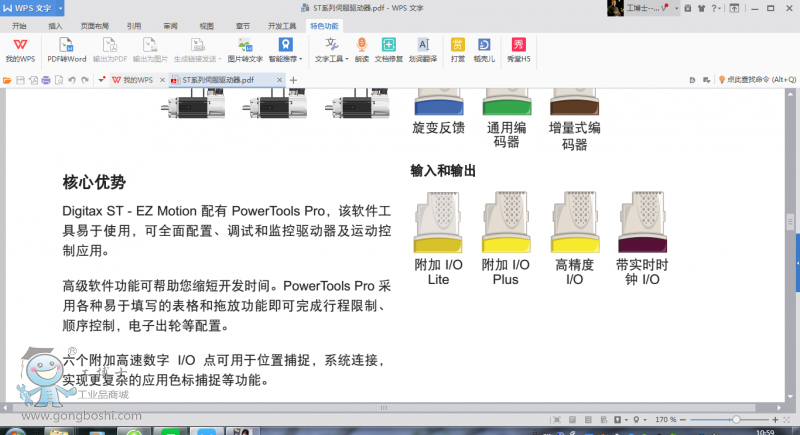
Task: Open the 页面布局 ribbon tab
Action: [94, 25]
